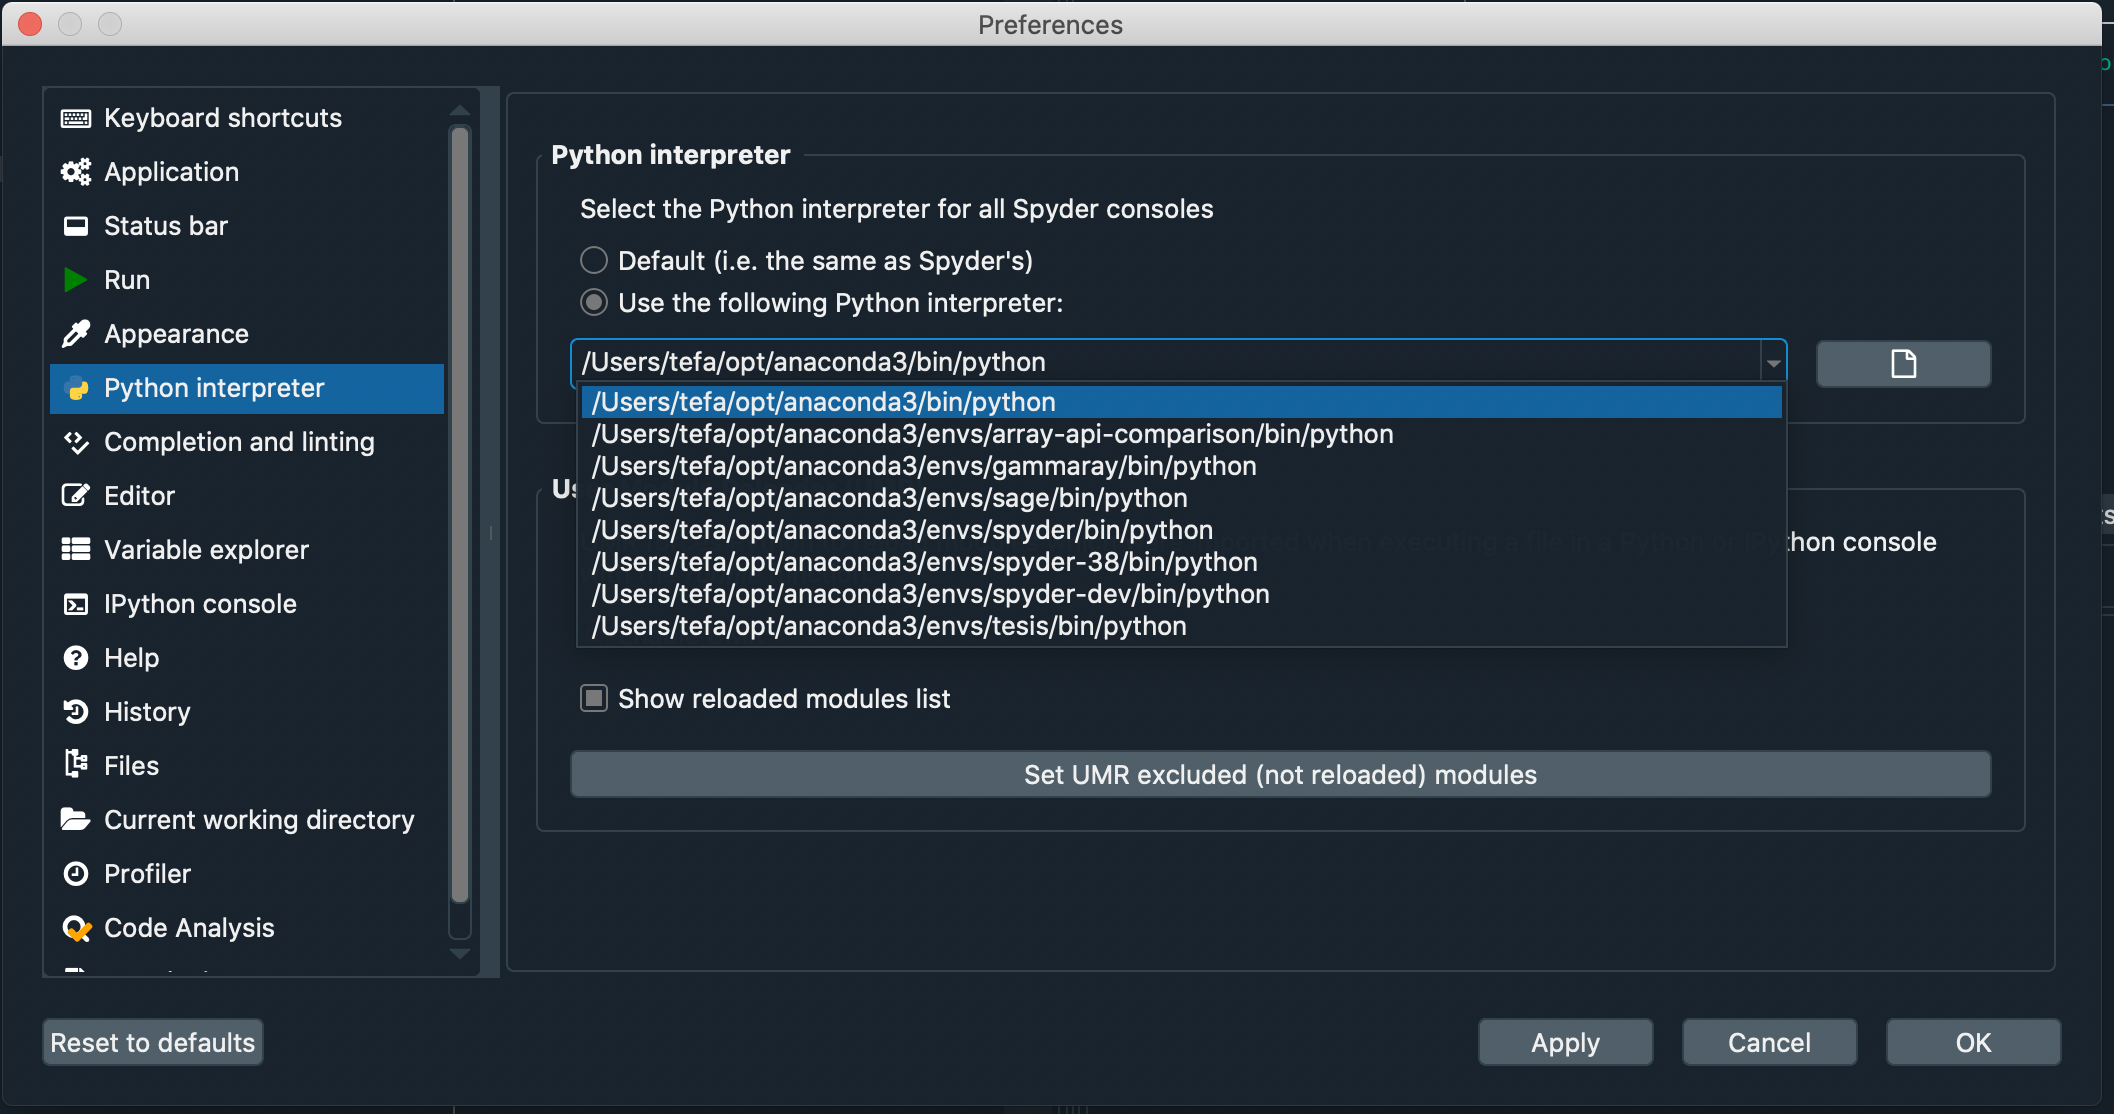This screenshot has width=2114, height=1114.
Task: Select the History clock icon
Action: pos(77,711)
